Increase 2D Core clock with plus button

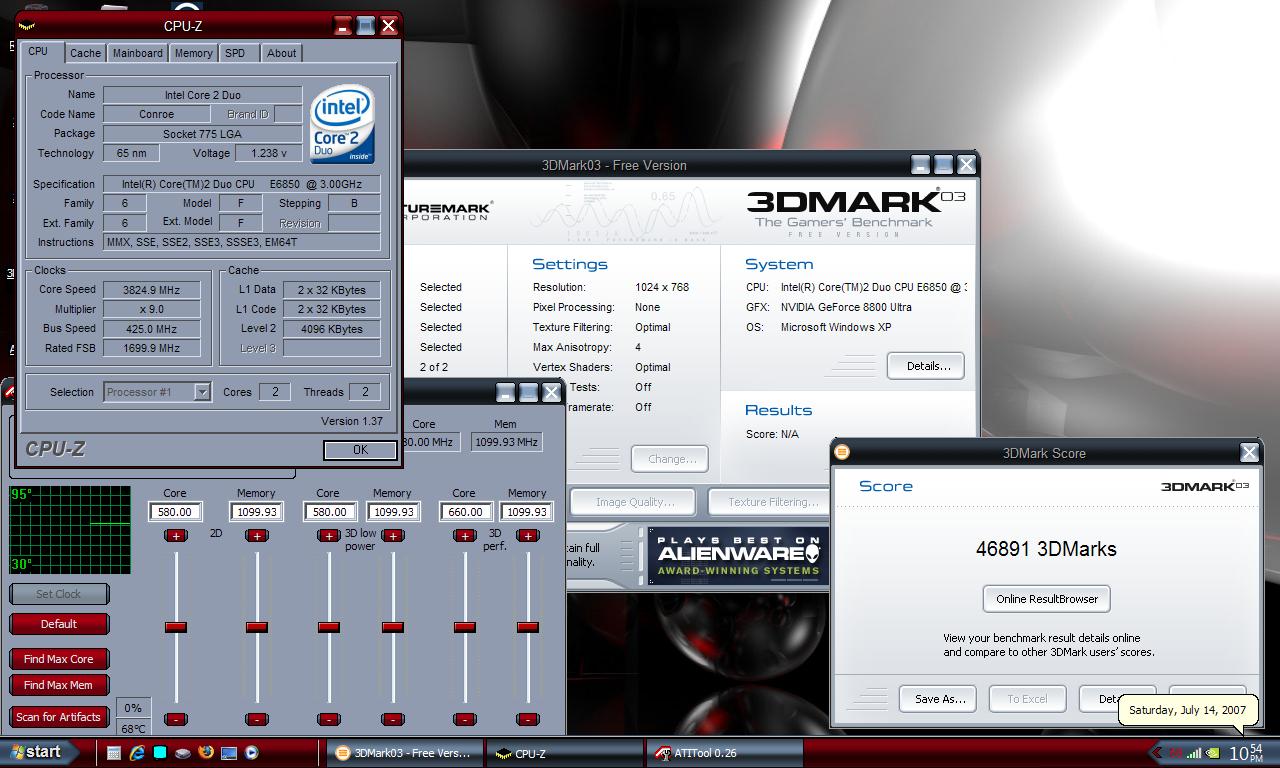tap(175, 536)
